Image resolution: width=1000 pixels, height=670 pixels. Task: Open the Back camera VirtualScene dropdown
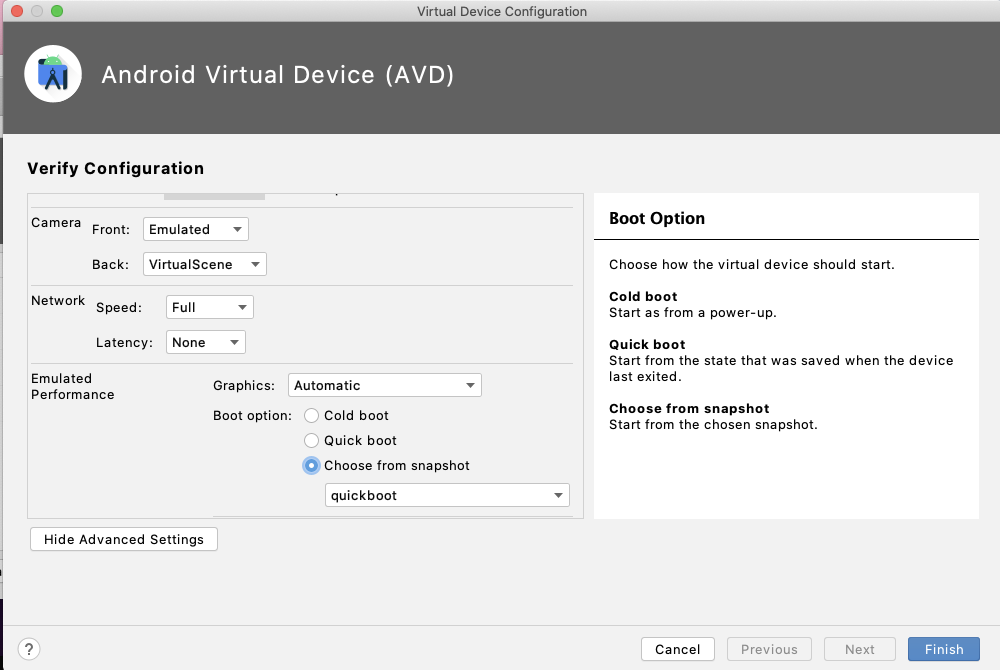(204, 264)
